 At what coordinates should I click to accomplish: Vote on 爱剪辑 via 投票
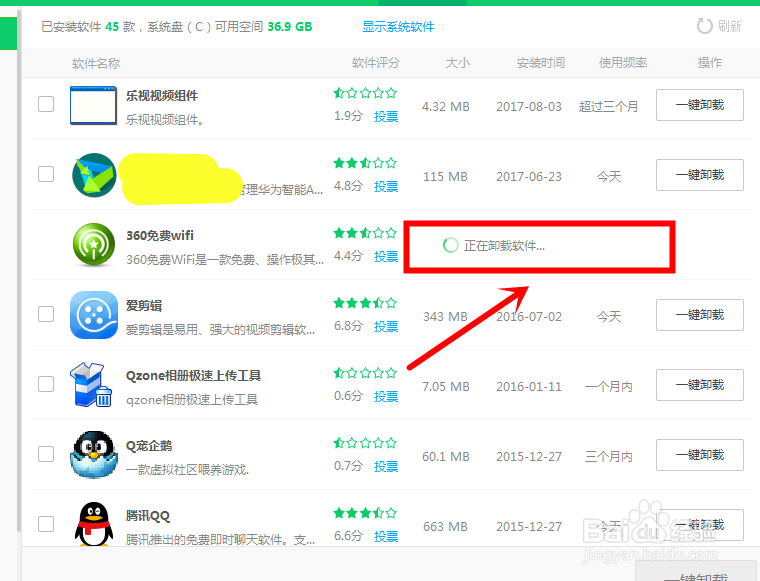(386, 326)
